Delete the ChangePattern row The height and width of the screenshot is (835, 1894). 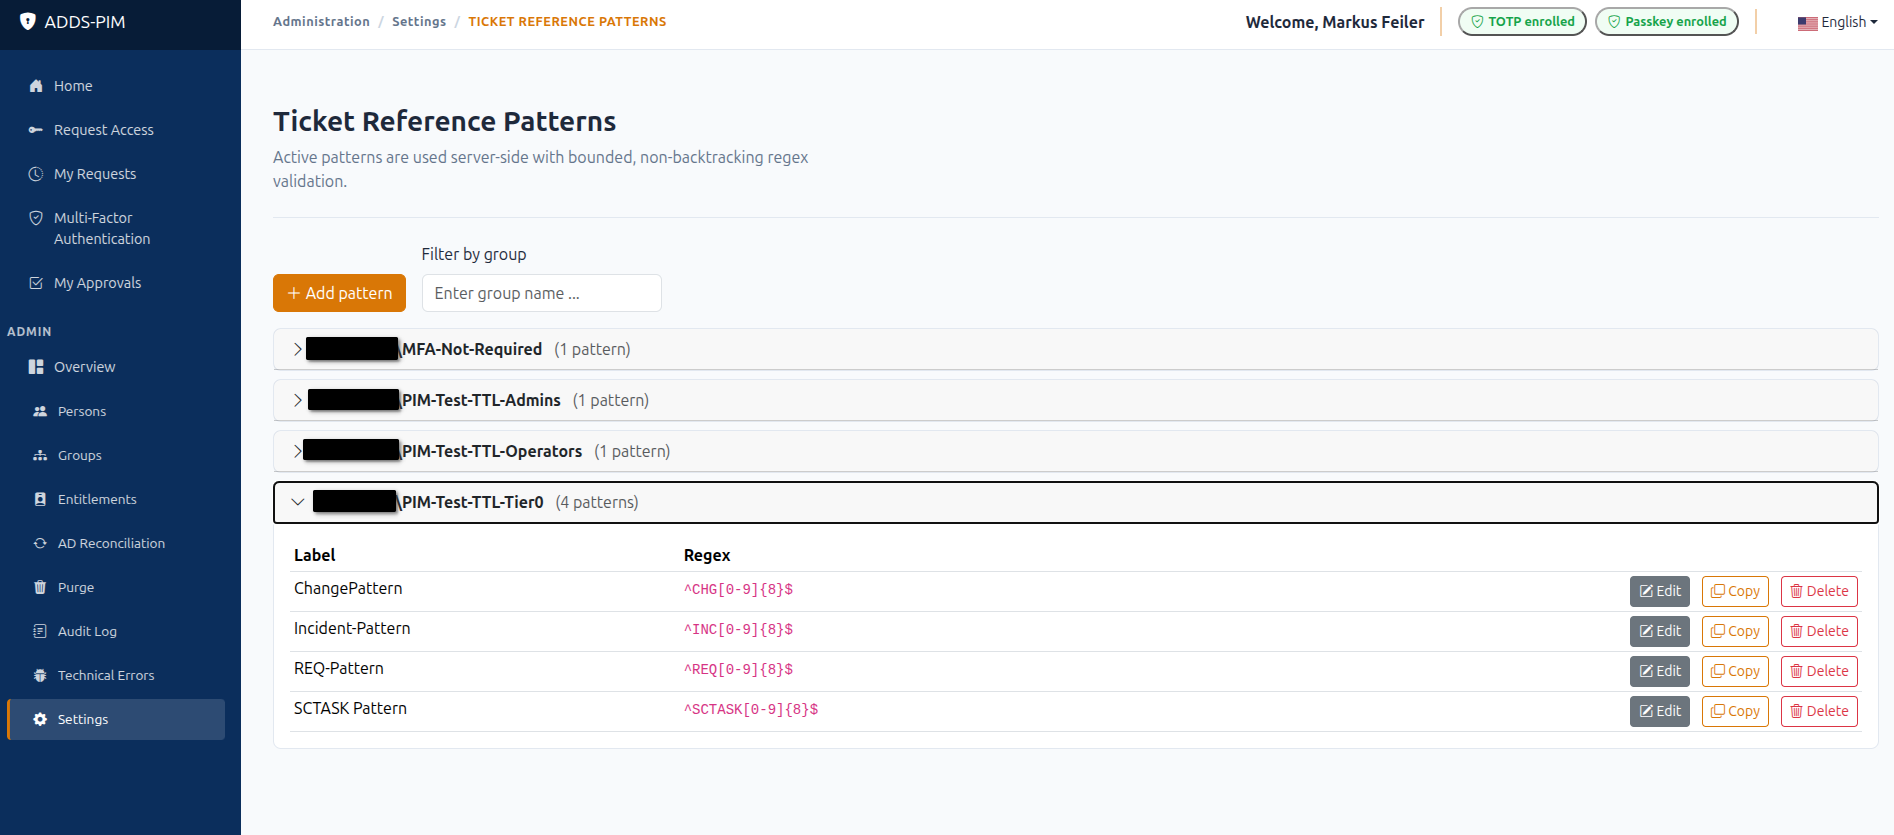tap(1819, 591)
